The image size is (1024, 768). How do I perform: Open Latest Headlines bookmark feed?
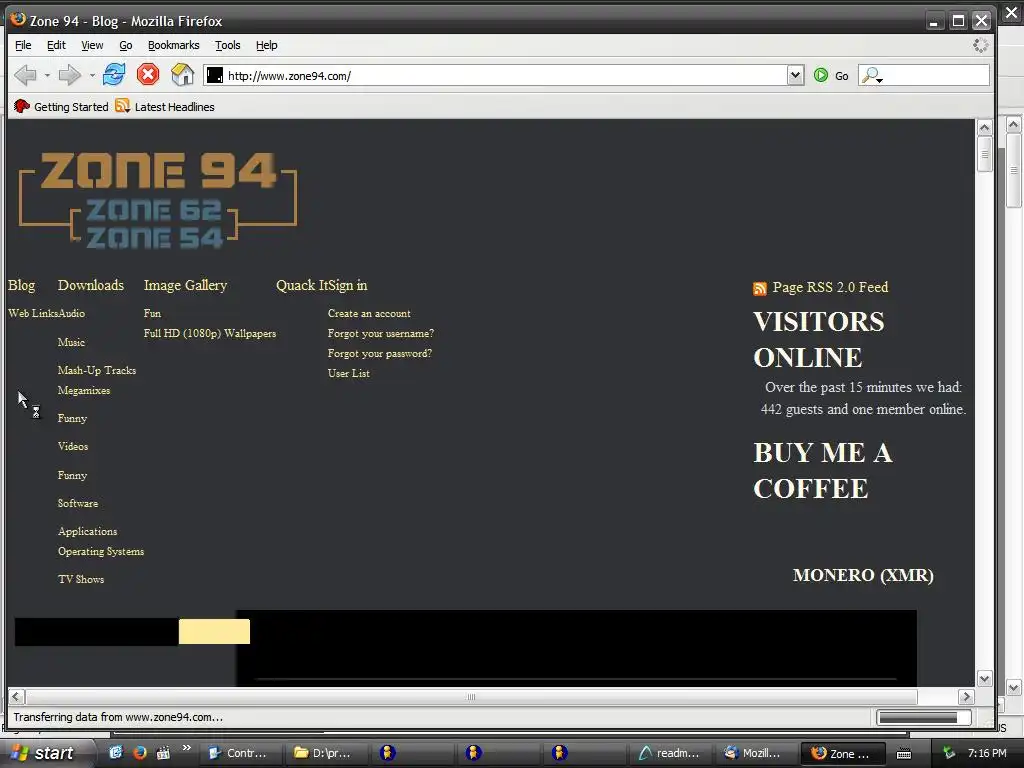click(165, 106)
